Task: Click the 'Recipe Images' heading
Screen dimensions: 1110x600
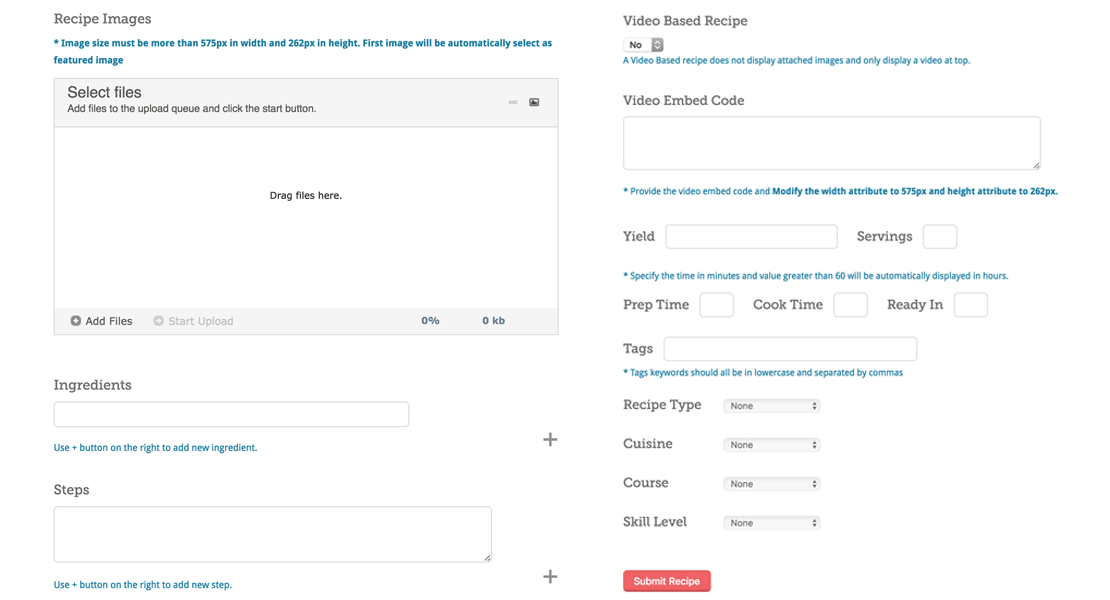Action: click(x=103, y=18)
